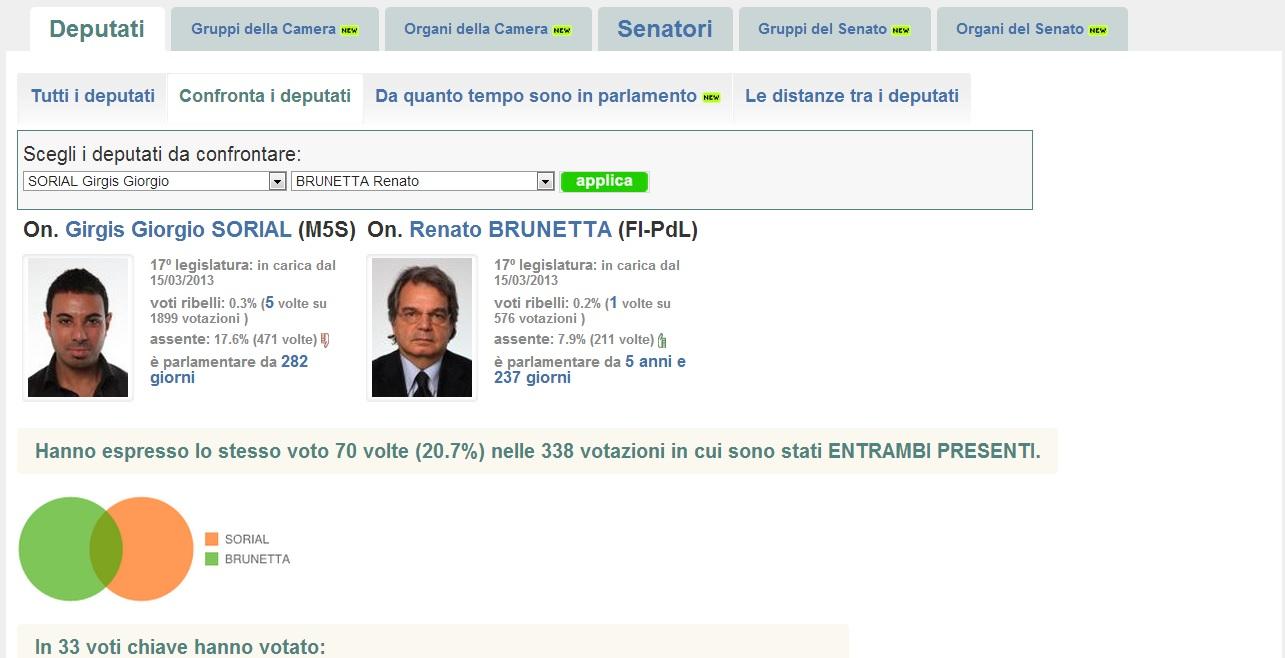Click the NEW badge beside Da quanto tempo
1285x658 pixels.
pyautogui.click(x=711, y=97)
